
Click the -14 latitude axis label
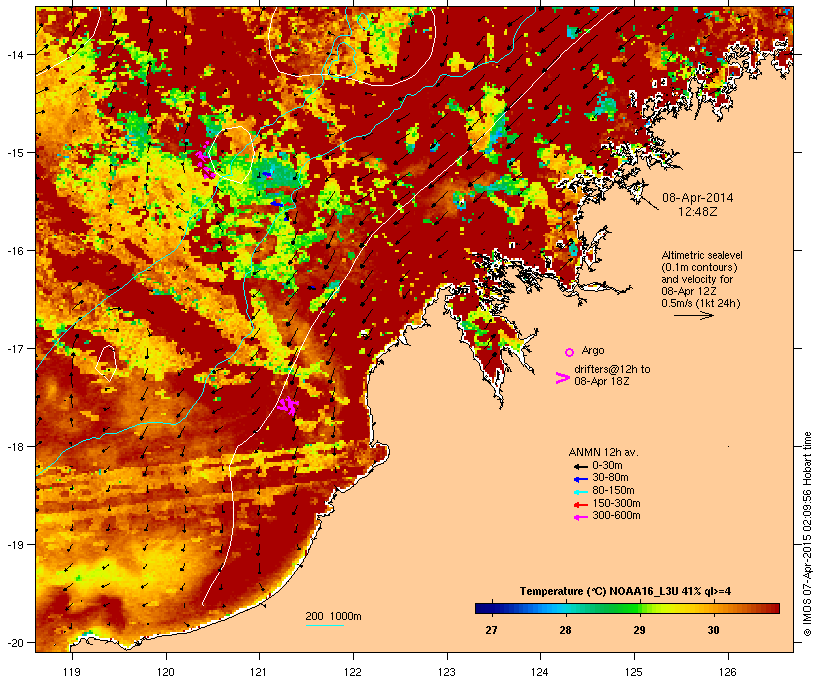(x=15, y=54)
